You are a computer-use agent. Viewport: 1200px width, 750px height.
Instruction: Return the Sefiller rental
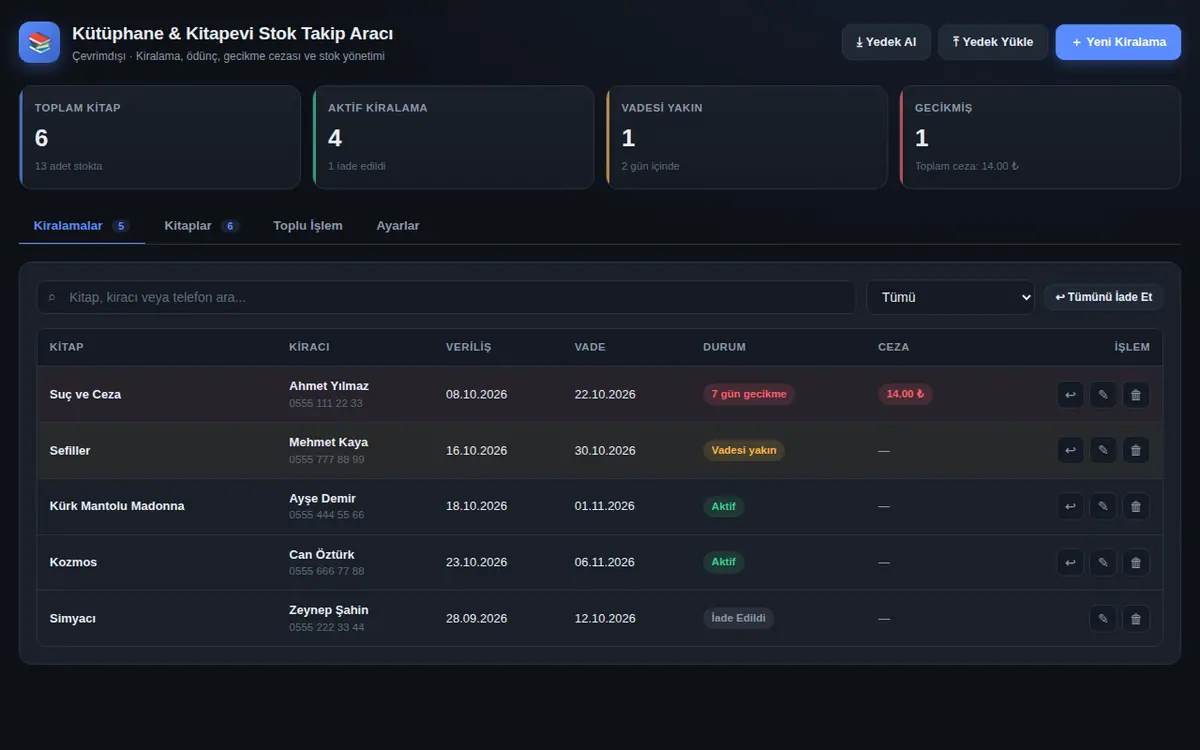(1070, 450)
